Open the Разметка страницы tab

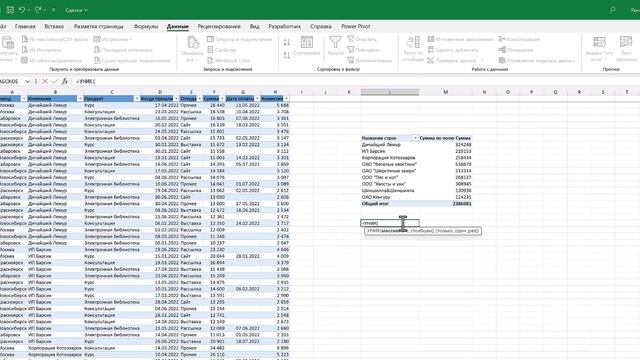pyautogui.click(x=98, y=26)
